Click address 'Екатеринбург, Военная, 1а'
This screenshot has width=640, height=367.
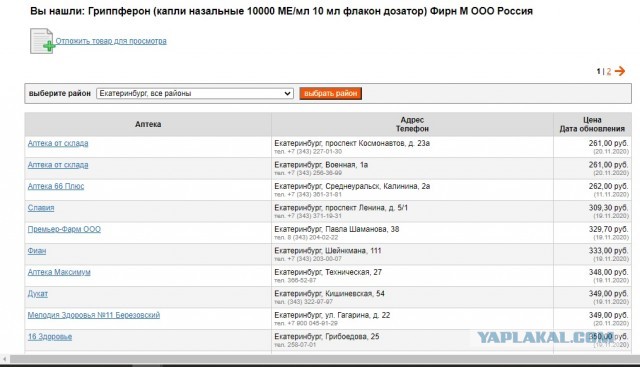pyautogui.click(x=321, y=165)
